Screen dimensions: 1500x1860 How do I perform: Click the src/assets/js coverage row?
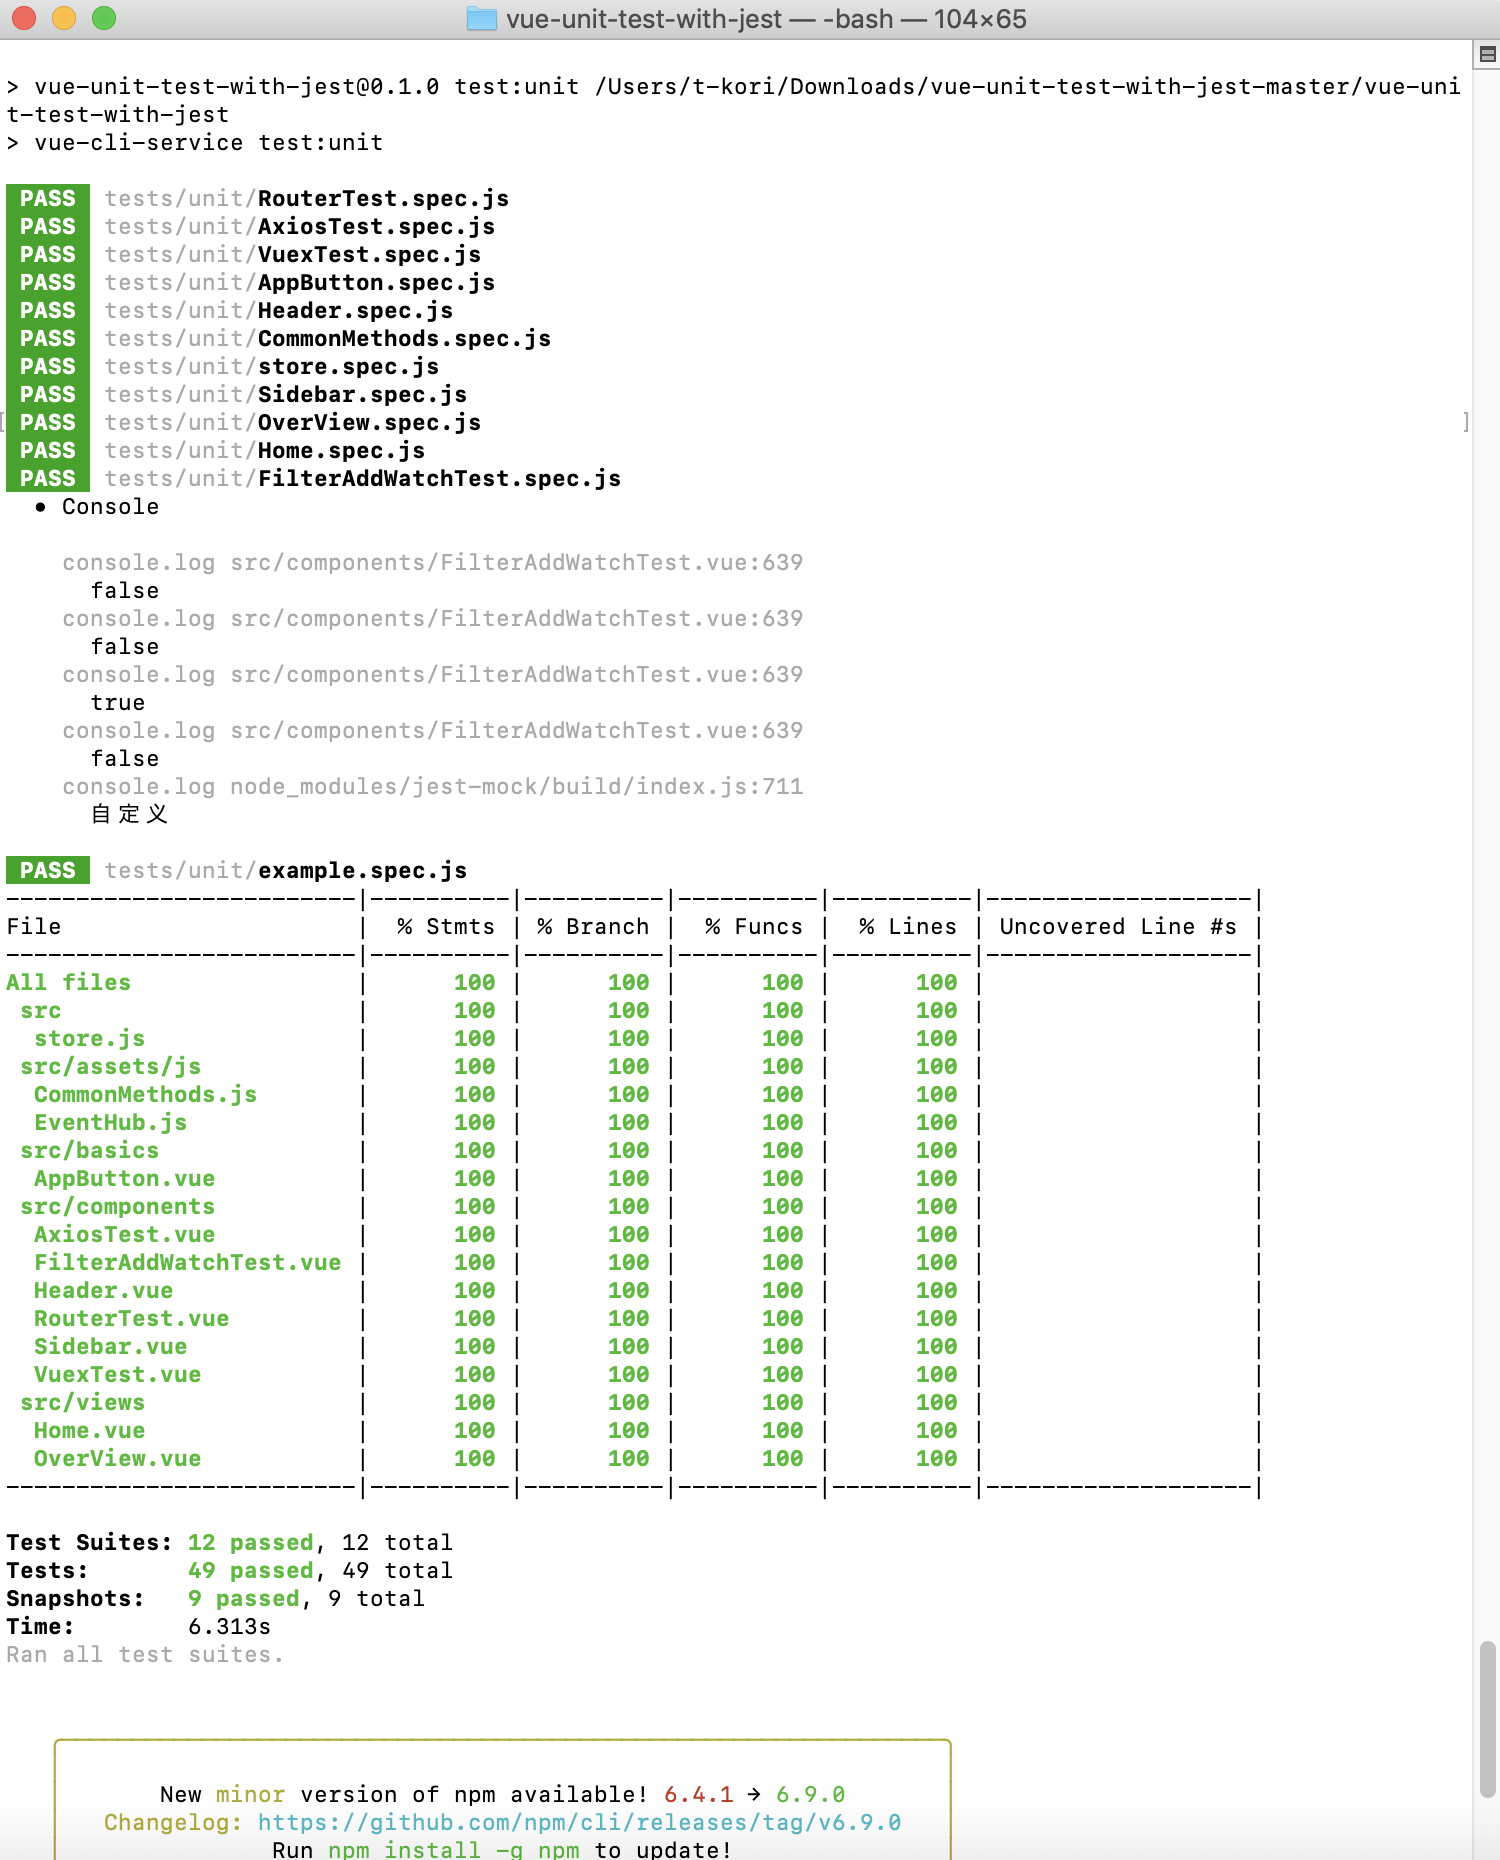tap(632, 1066)
